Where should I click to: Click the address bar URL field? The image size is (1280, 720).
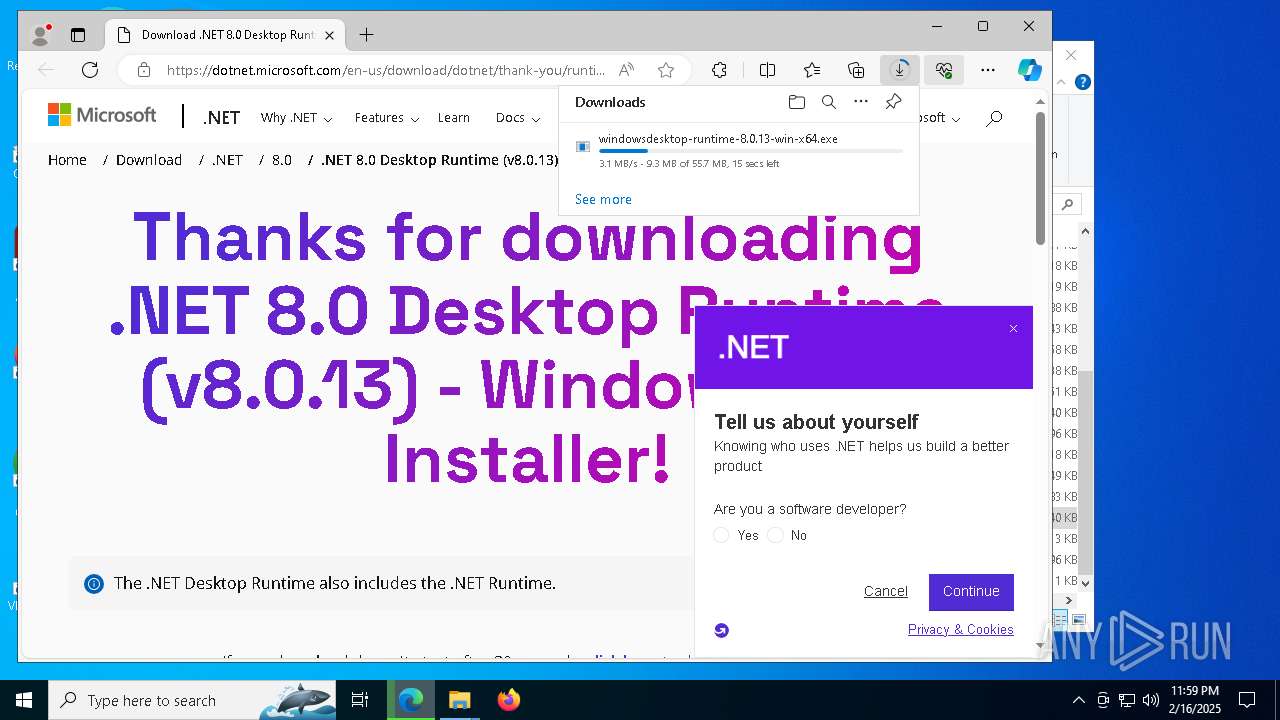[x=385, y=70]
